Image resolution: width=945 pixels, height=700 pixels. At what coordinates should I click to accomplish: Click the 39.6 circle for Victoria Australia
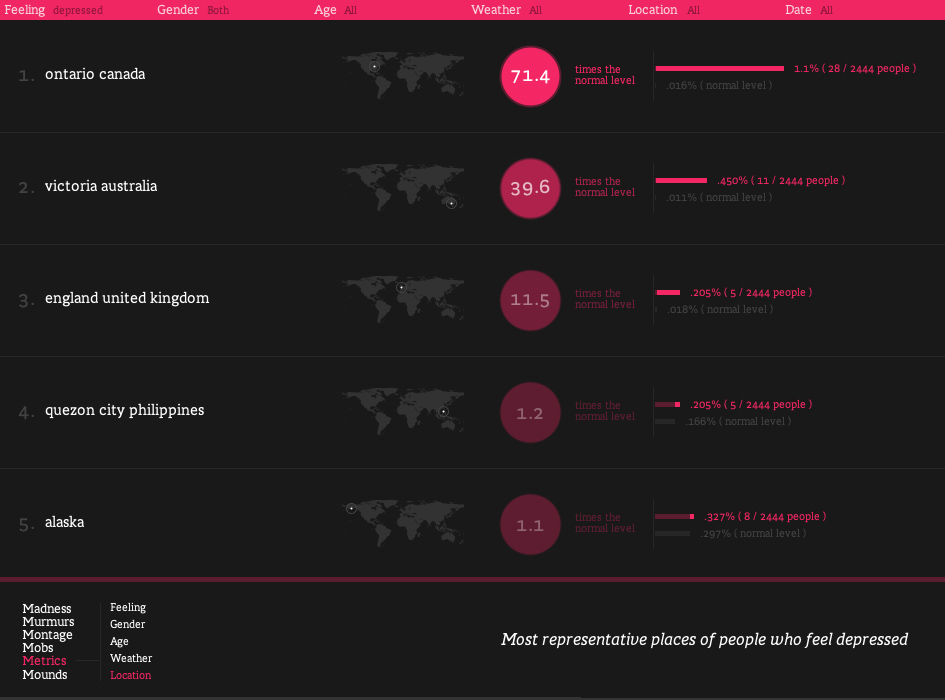530,188
